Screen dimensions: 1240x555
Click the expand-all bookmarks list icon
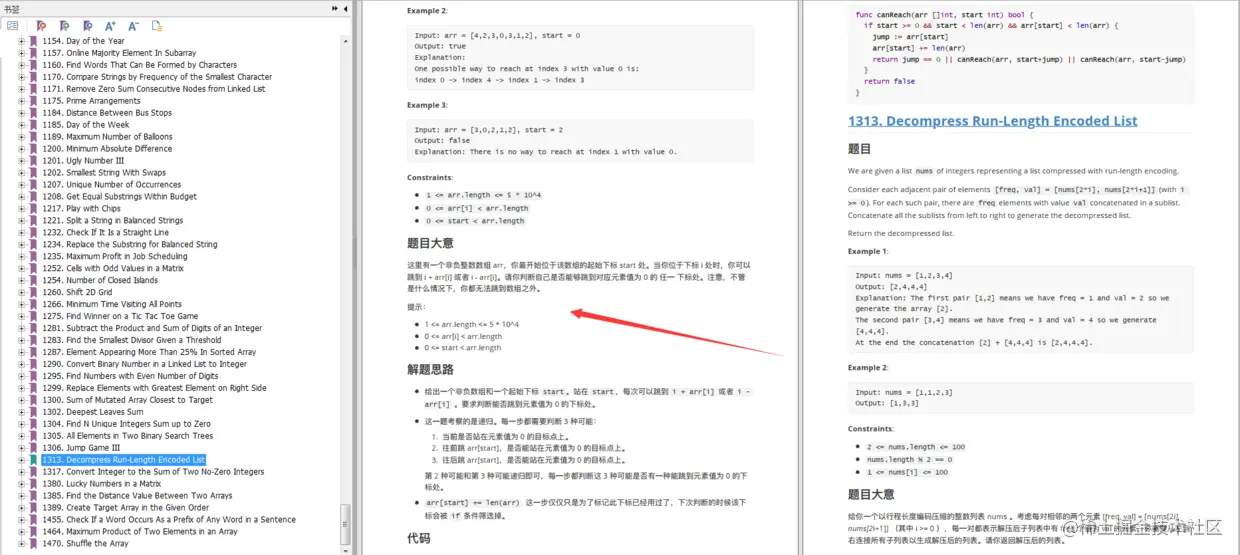click(x=12, y=25)
